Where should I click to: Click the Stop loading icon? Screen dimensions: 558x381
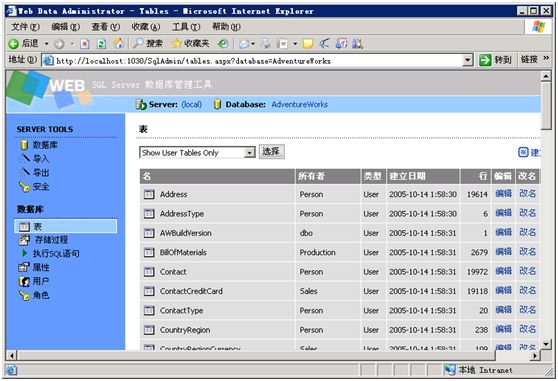pyautogui.click(x=85, y=44)
